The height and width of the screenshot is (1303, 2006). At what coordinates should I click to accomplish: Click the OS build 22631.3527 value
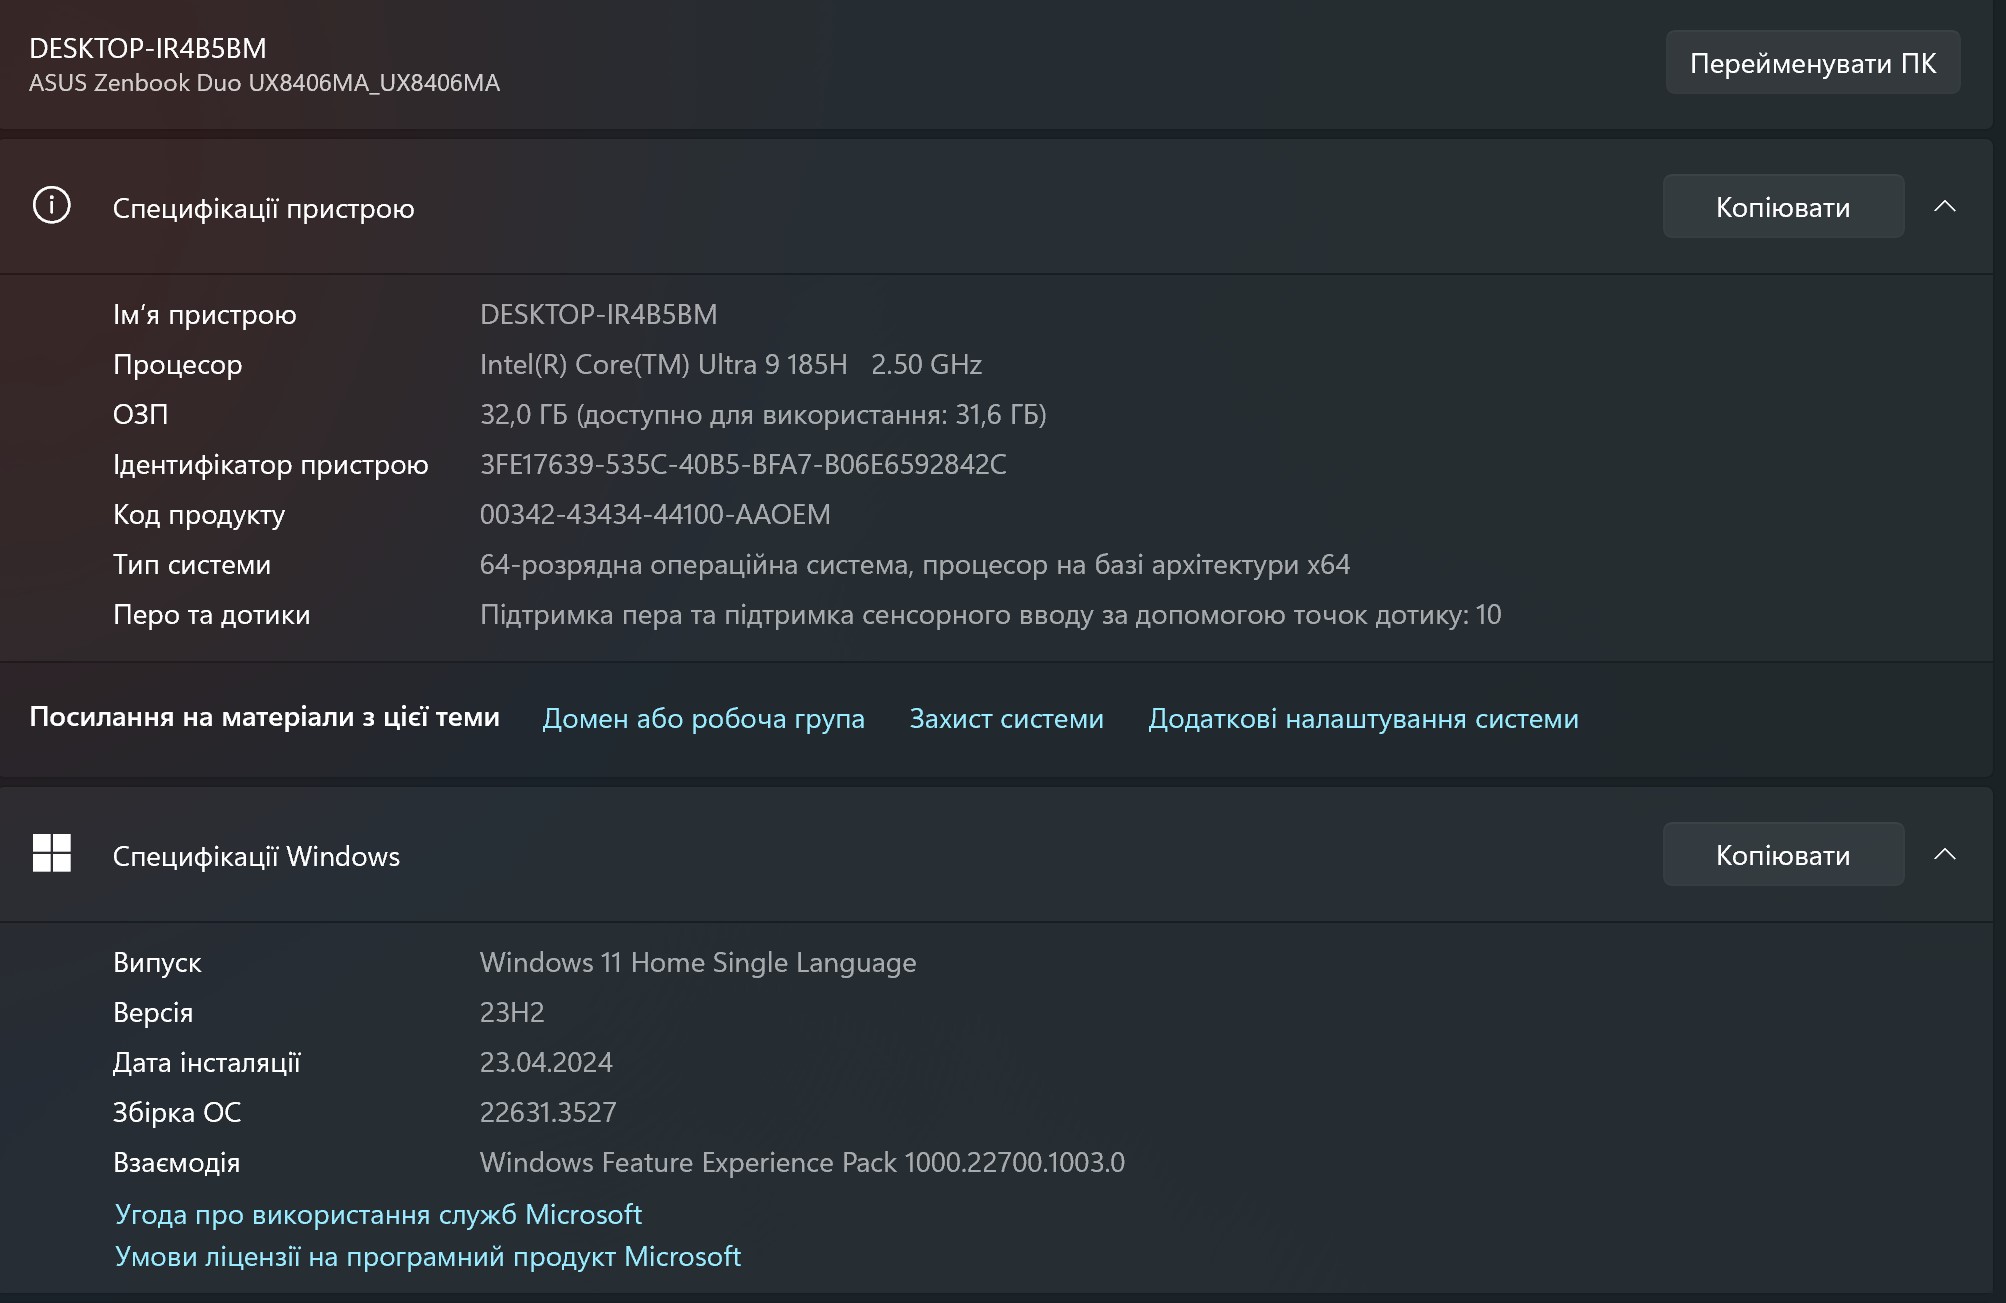point(548,1112)
